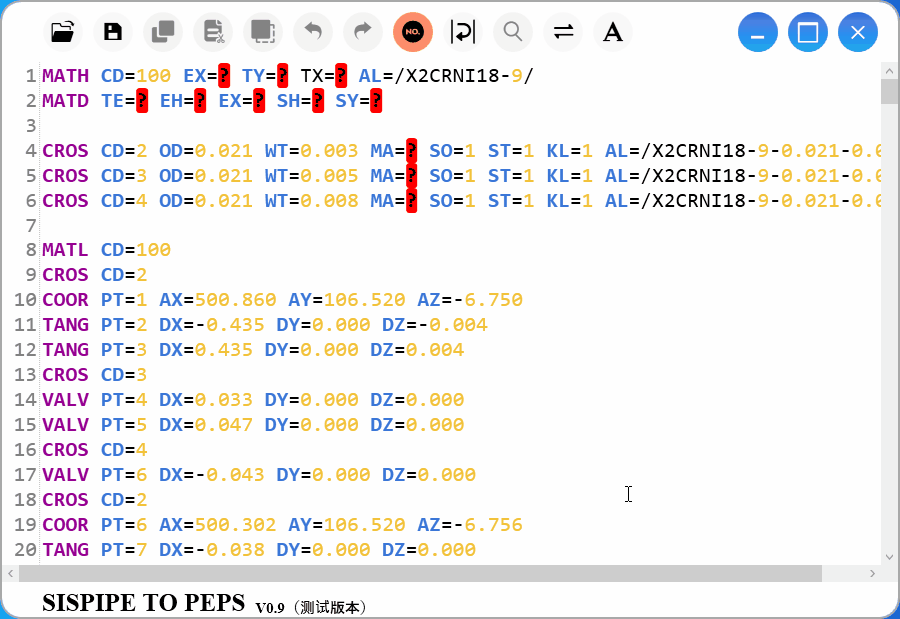Click the down arrow of the vertical scrollbar
Image resolution: width=900 pixels, height=619 pixels.
click(x=888, y=557)
